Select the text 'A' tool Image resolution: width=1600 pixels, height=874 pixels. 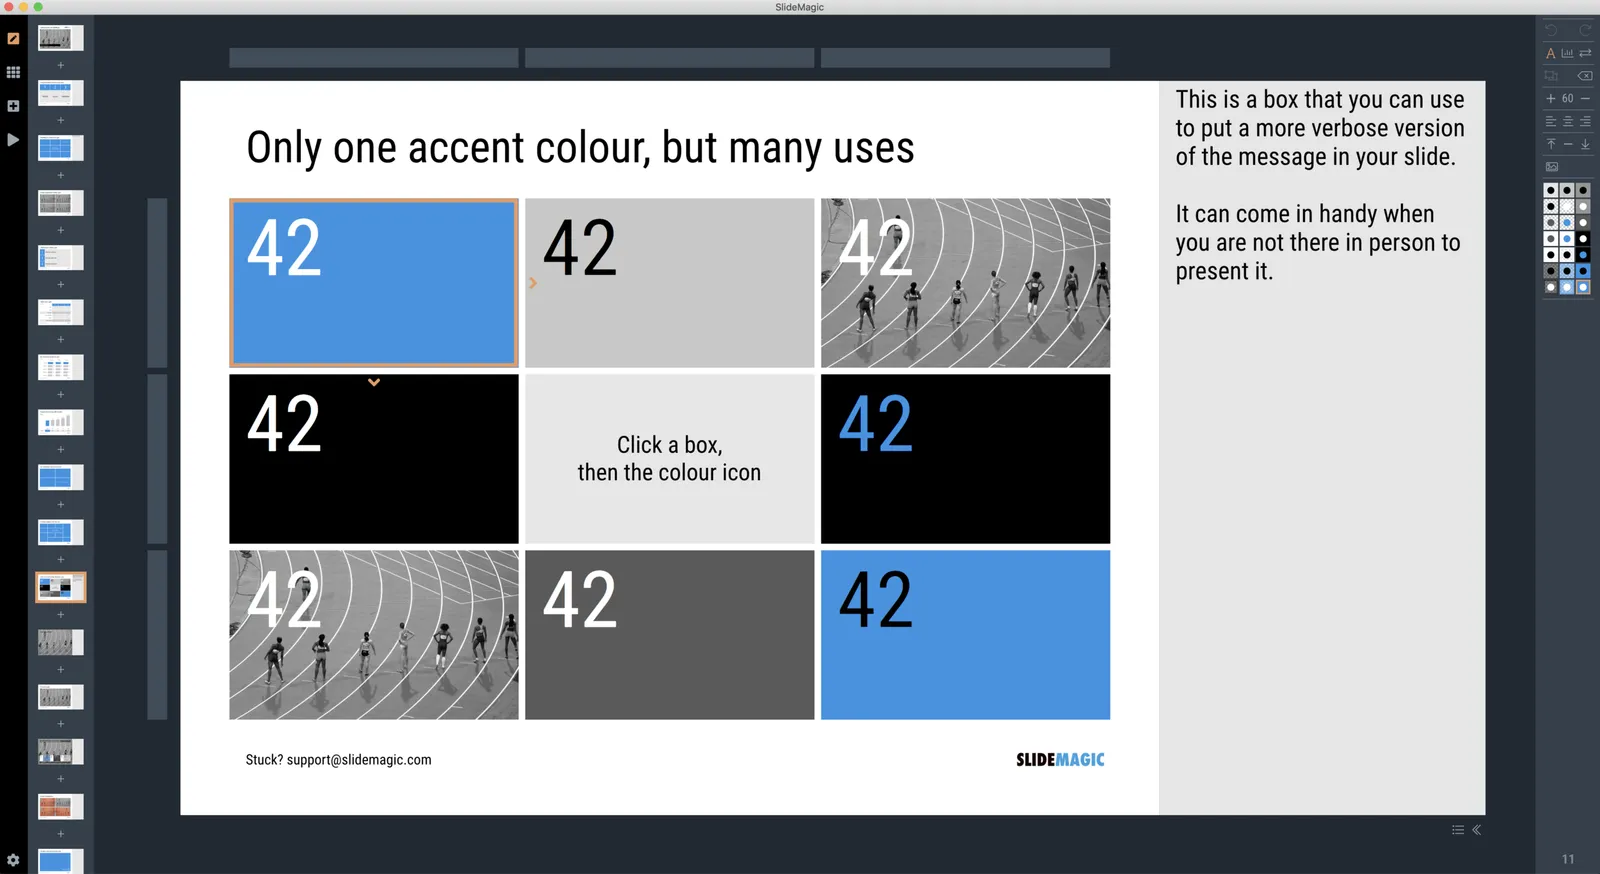1551,53
